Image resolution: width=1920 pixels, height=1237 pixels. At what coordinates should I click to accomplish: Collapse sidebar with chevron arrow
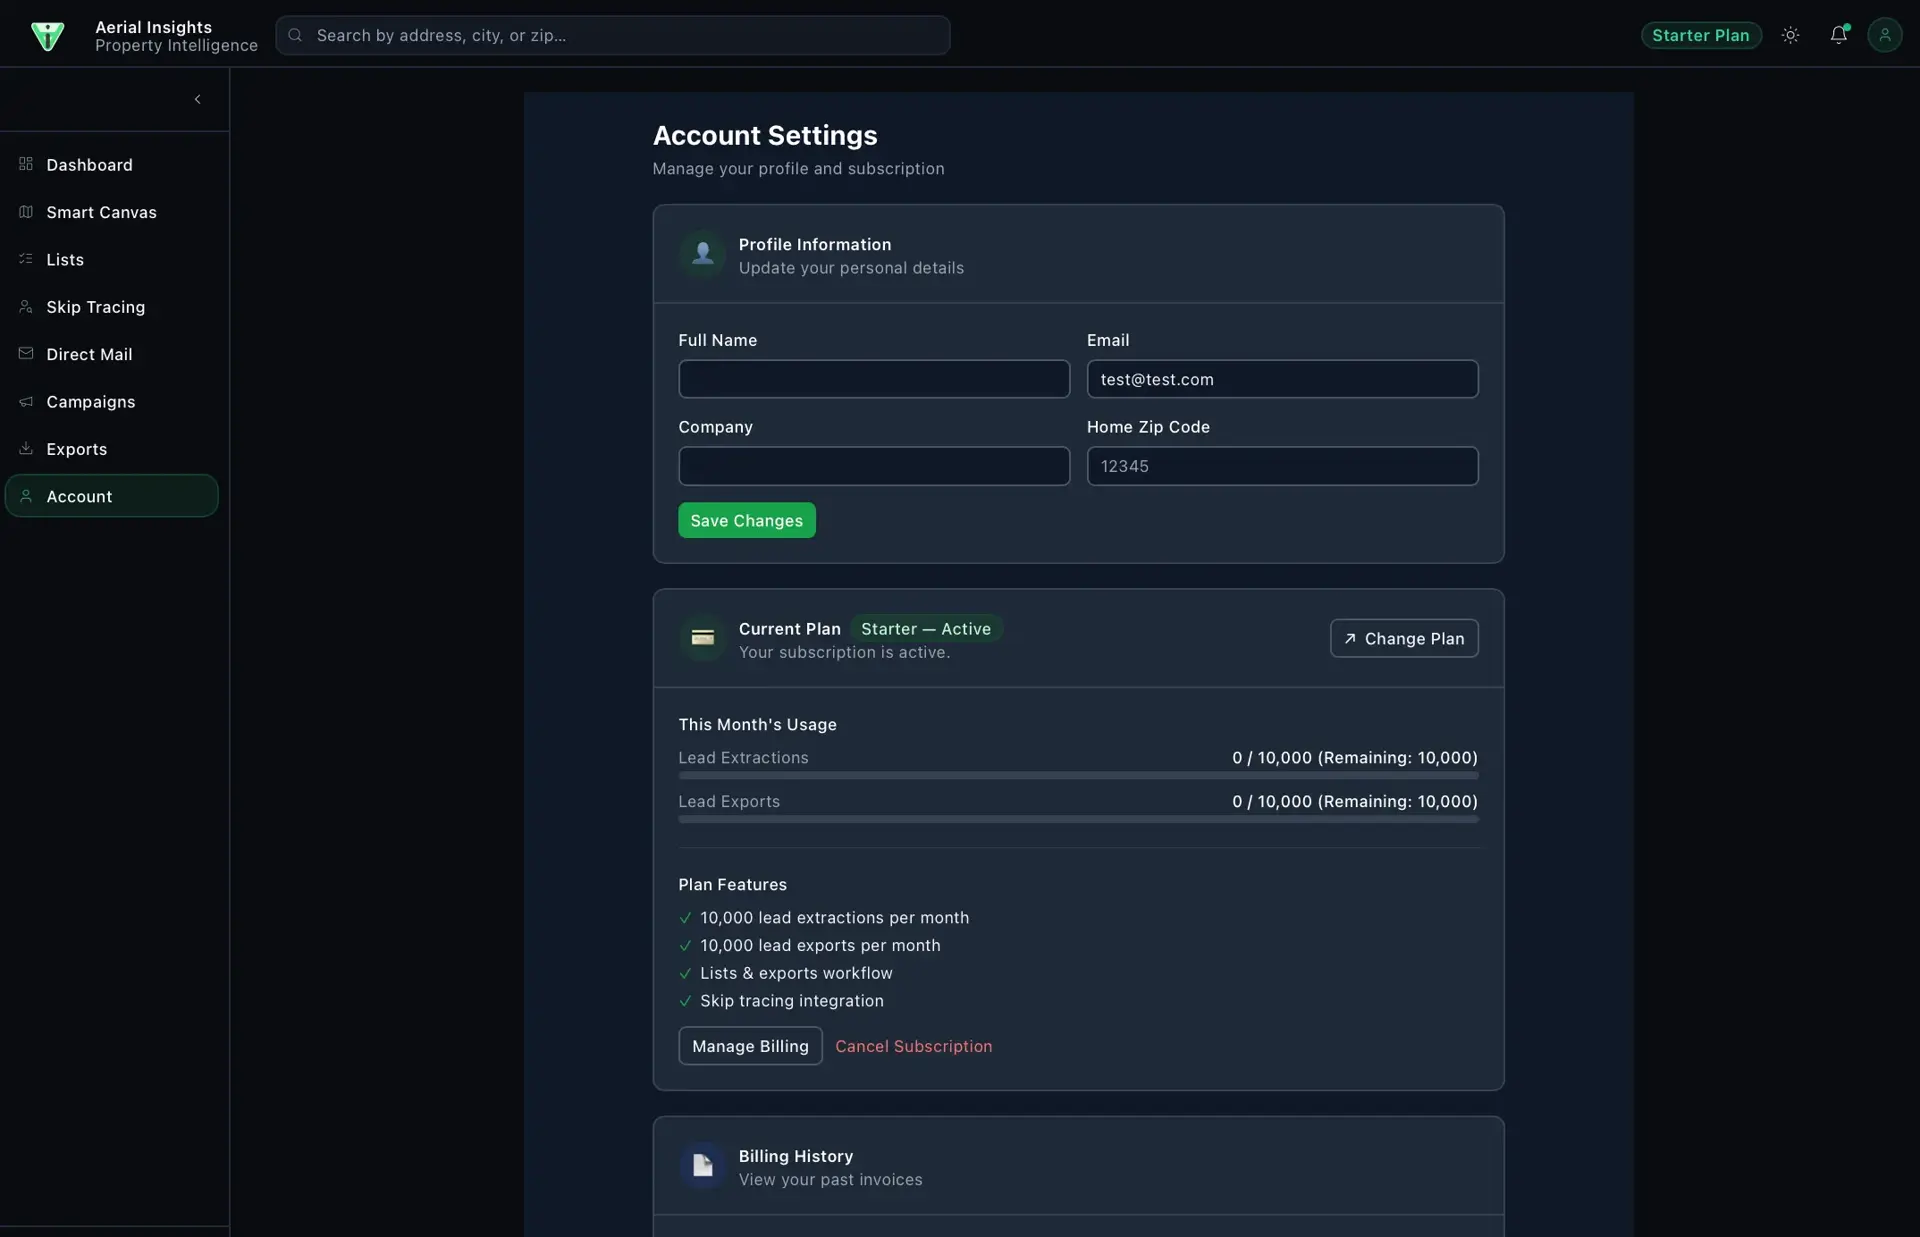[x=197, y=99]
